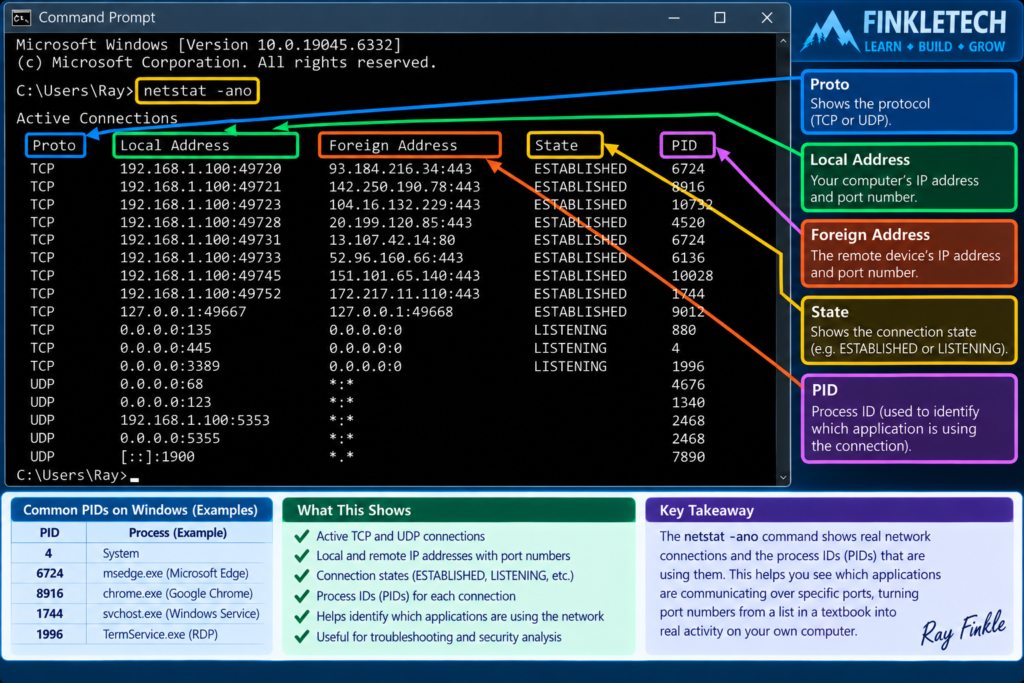
Task: Click the checkmark beside Active TCP and UDP connections
Action: pos(302,536)
